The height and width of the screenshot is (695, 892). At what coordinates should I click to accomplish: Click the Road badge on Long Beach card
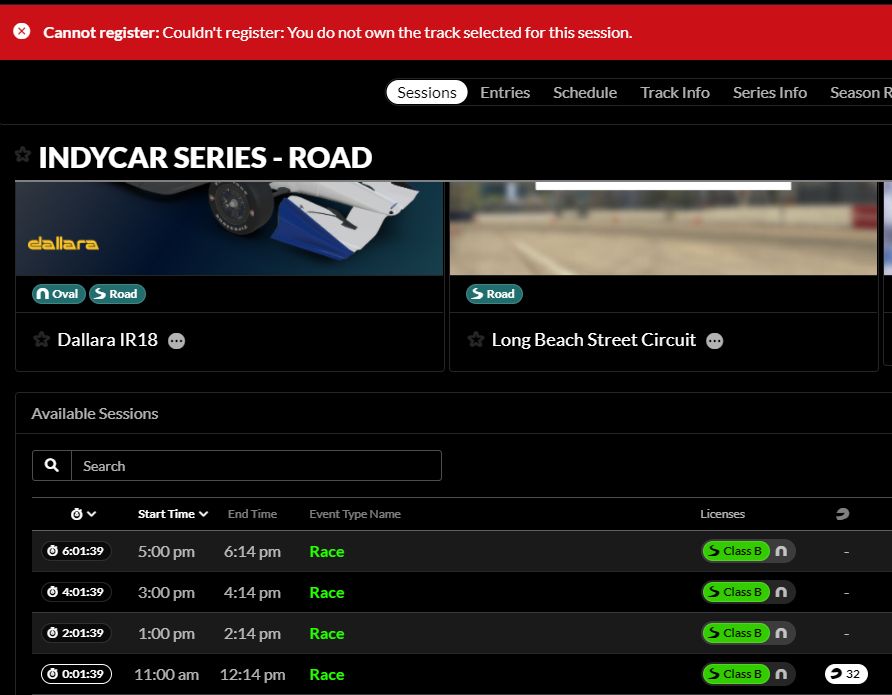493,293
